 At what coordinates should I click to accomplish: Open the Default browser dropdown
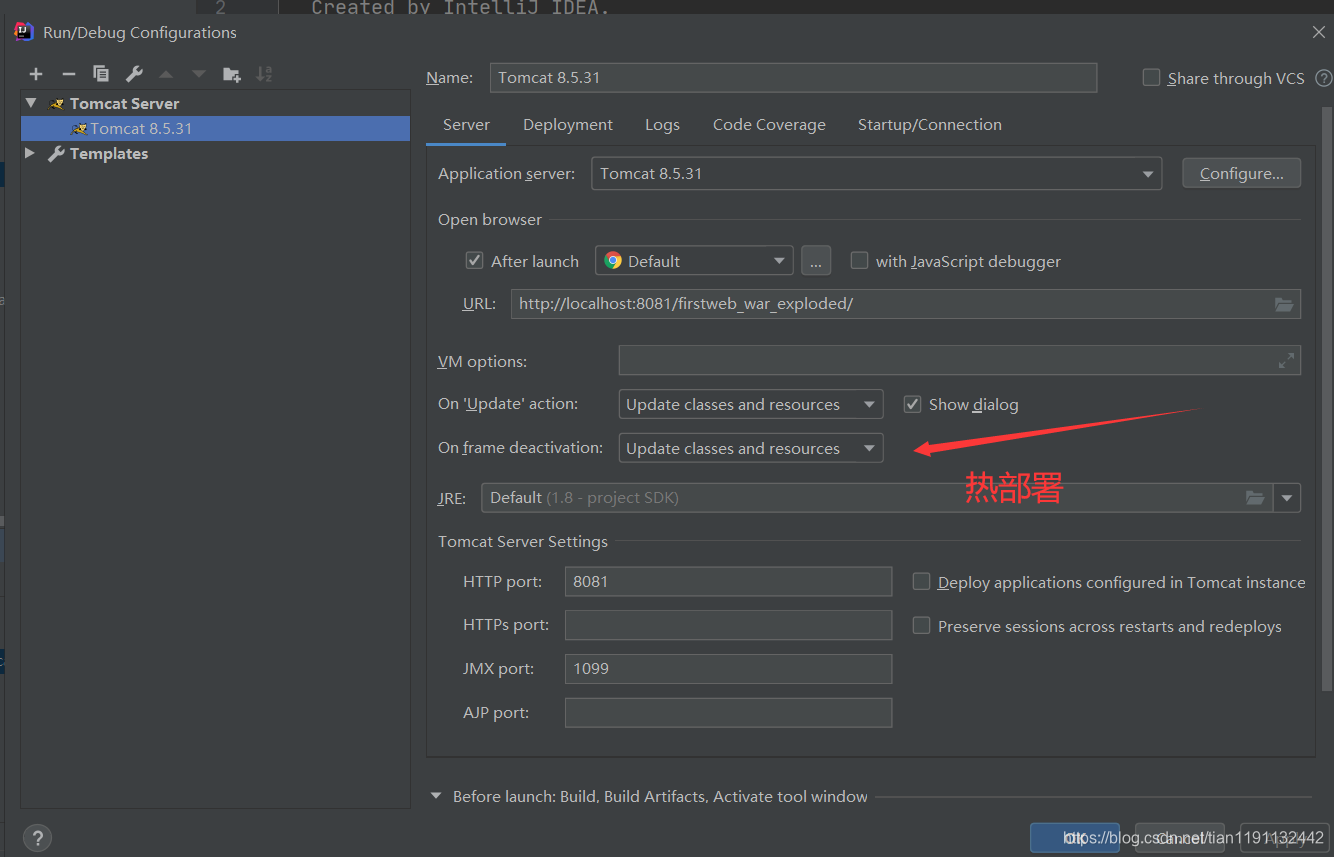(x=694, y=261)
